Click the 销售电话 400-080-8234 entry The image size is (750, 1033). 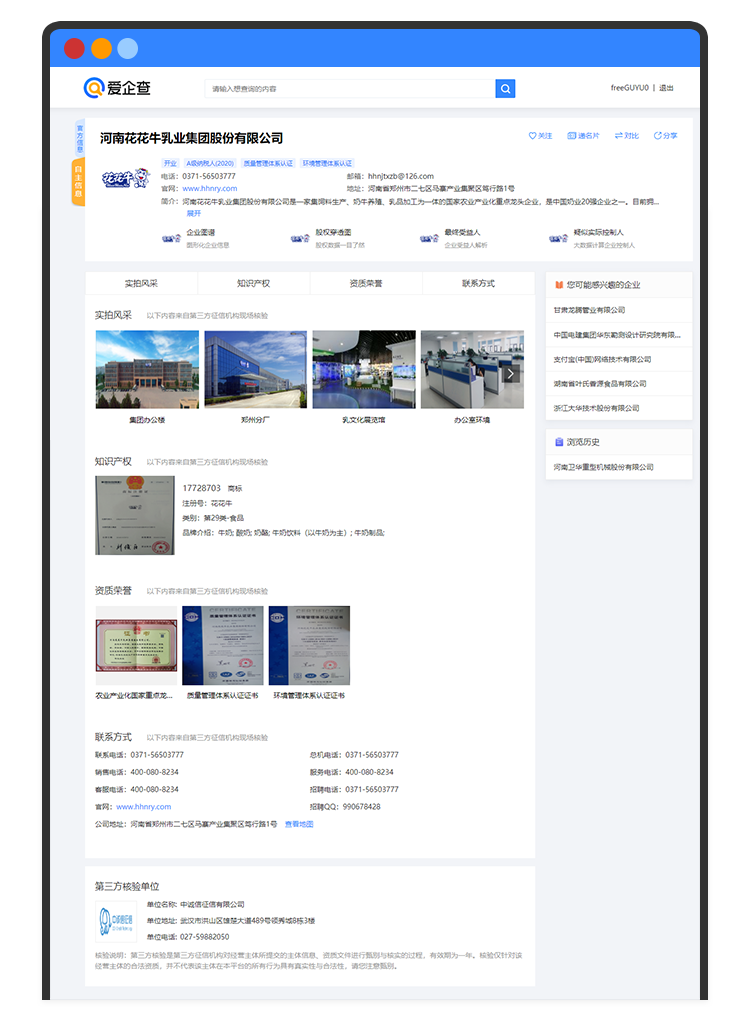click(x=137, y=772)
